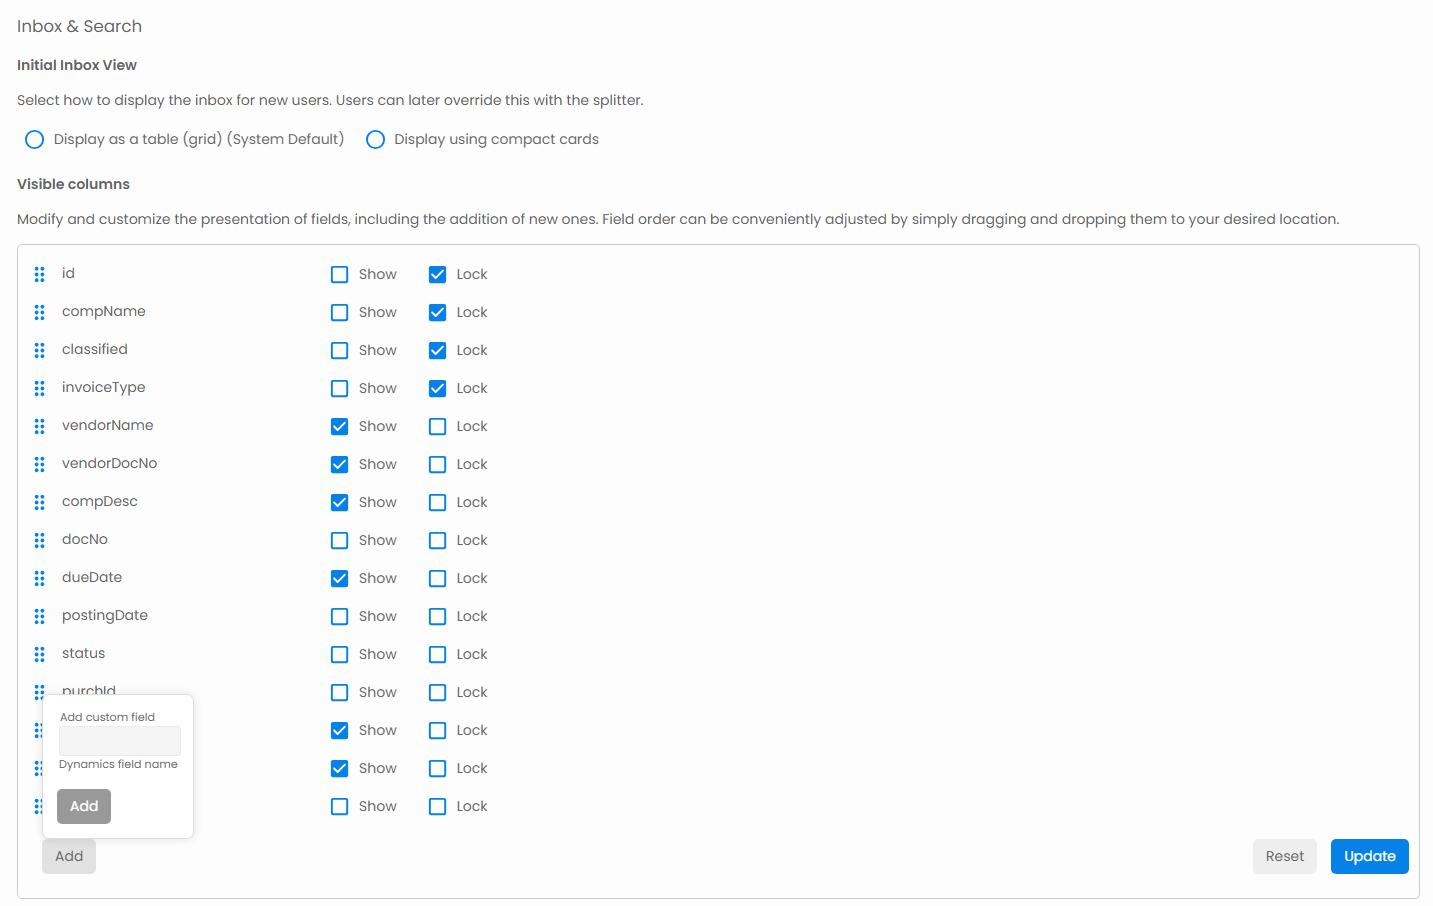Click the Reset button

click(1285, 856)
